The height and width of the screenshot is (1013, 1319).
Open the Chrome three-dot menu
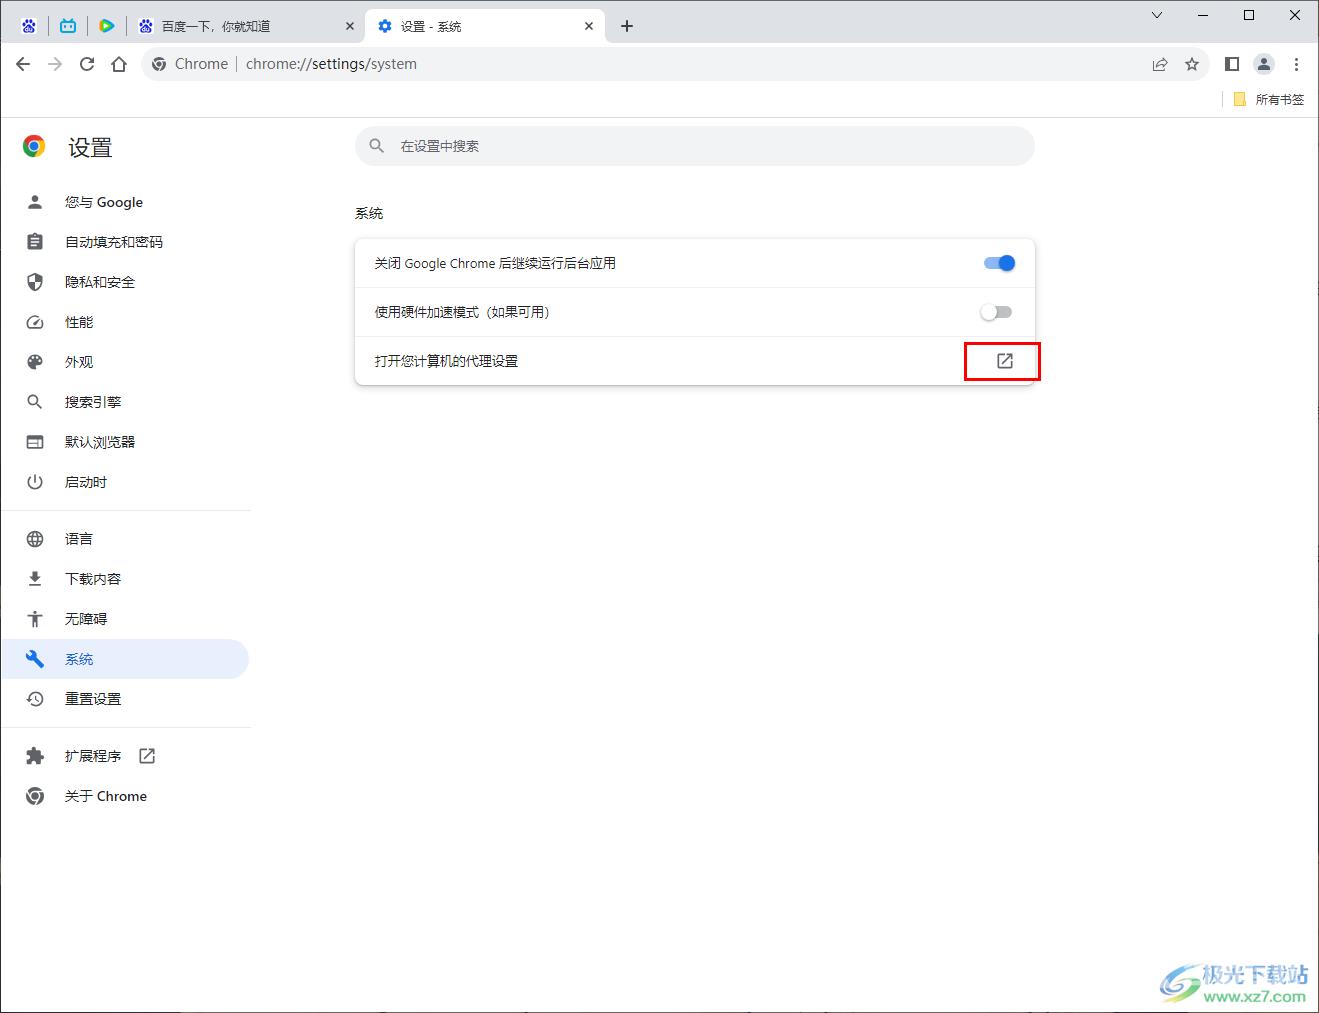coord(1296,64)
